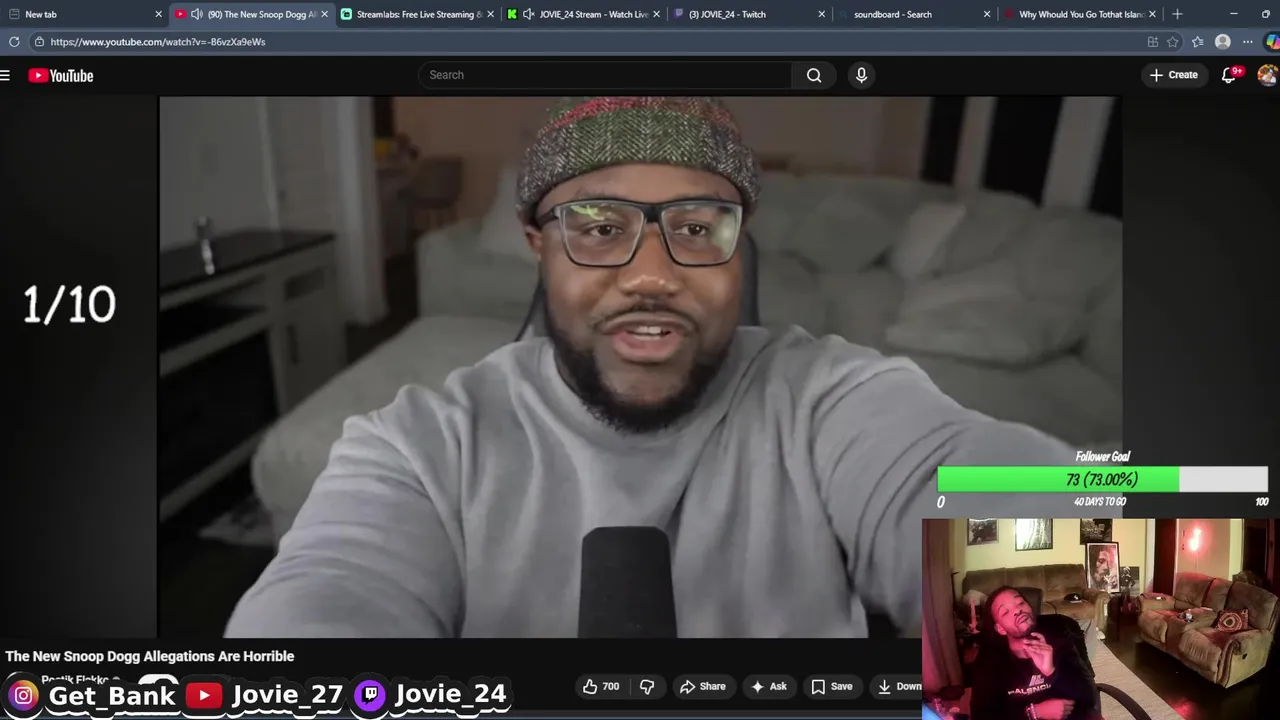Close the Streamlabs tab
The height and width of the screenshot is (720, 1280).
tap(490, 14)
